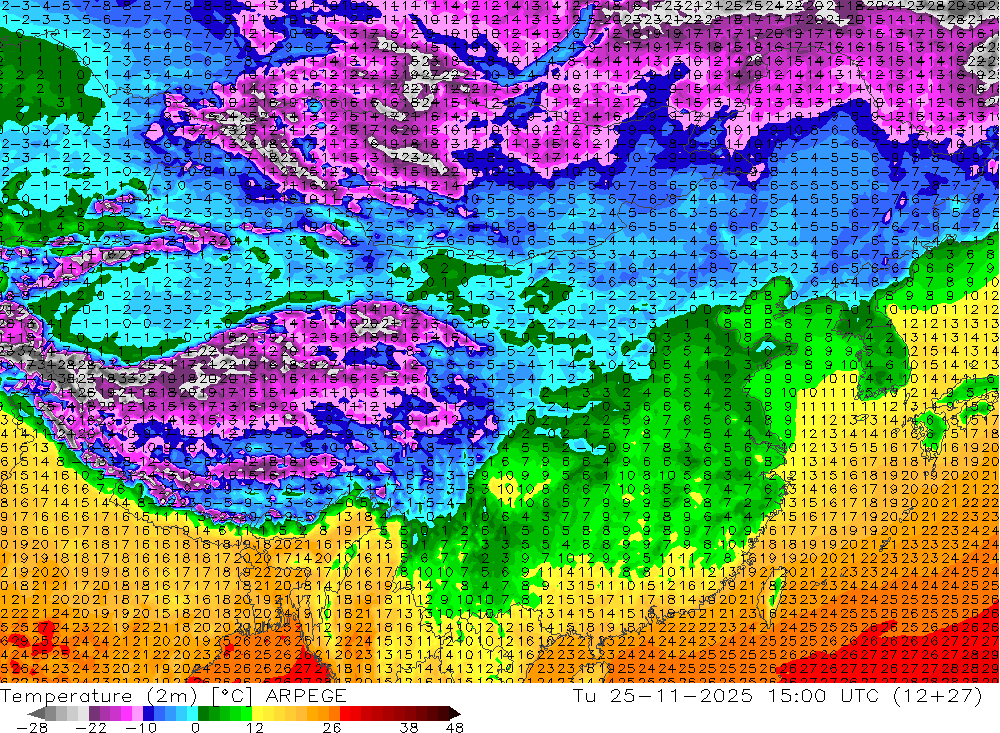
Task: Click the bright red swatch right of 26
Action: pos(345,713)
